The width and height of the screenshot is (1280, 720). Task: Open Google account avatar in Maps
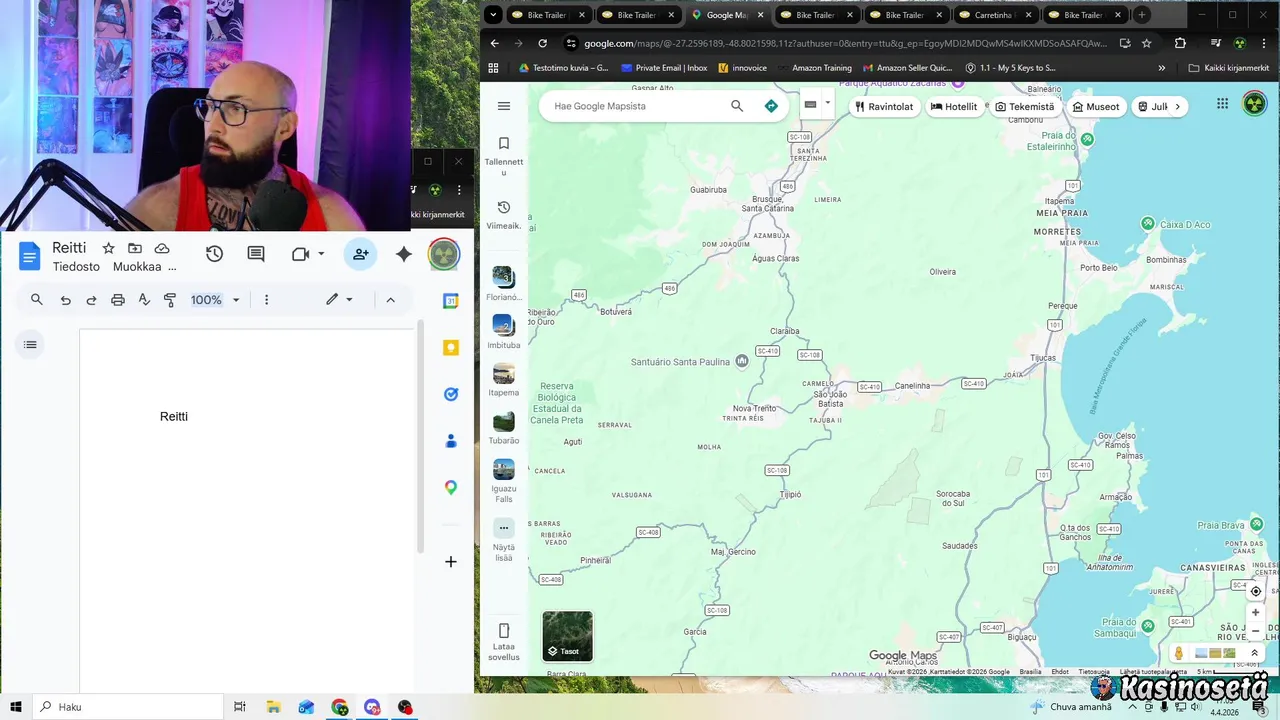[x=1254, y=104]
